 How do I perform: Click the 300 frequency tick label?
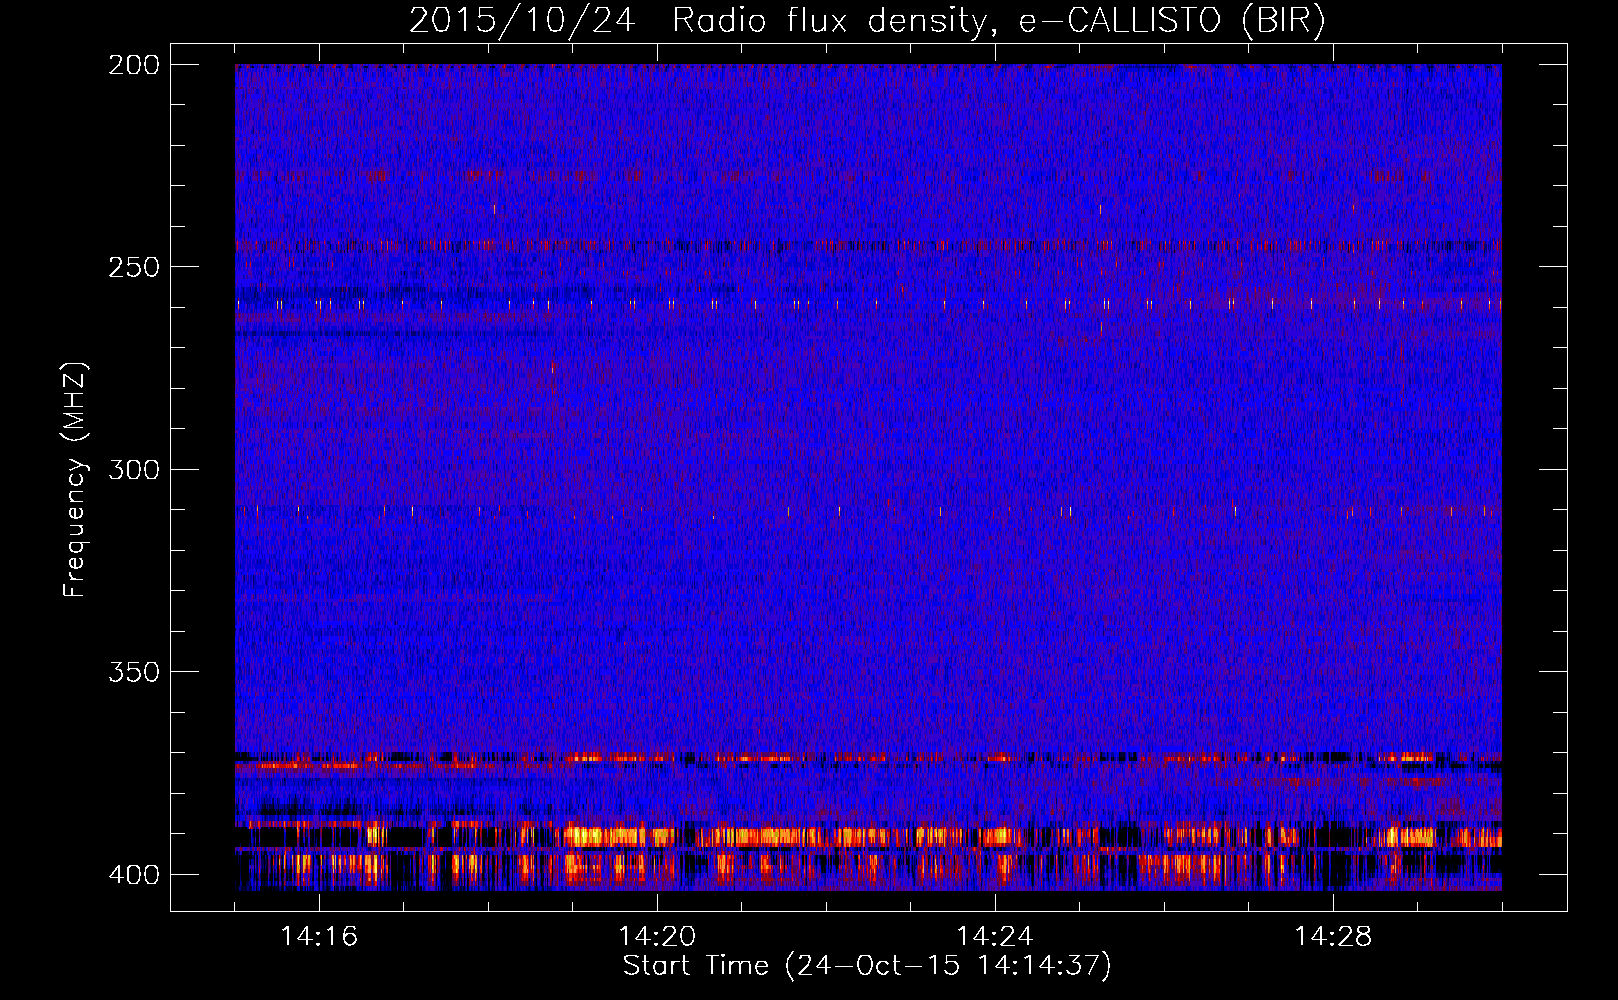click(x=134, y=470)
